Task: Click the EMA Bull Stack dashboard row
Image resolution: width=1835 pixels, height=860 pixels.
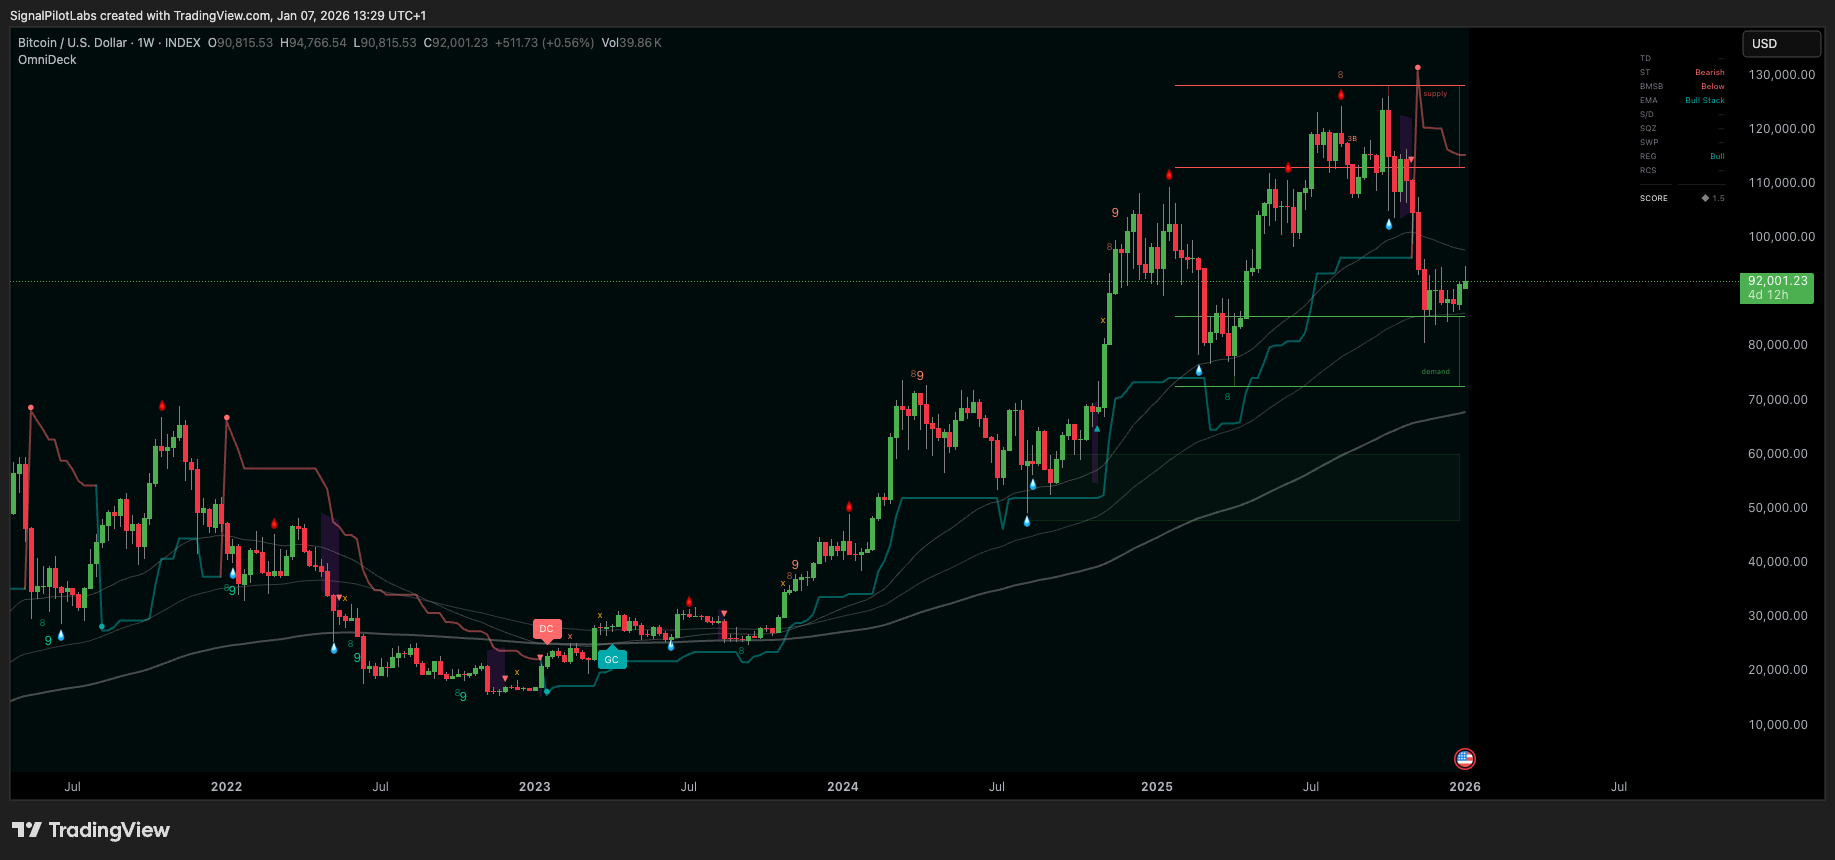Action: (1682, 100)
